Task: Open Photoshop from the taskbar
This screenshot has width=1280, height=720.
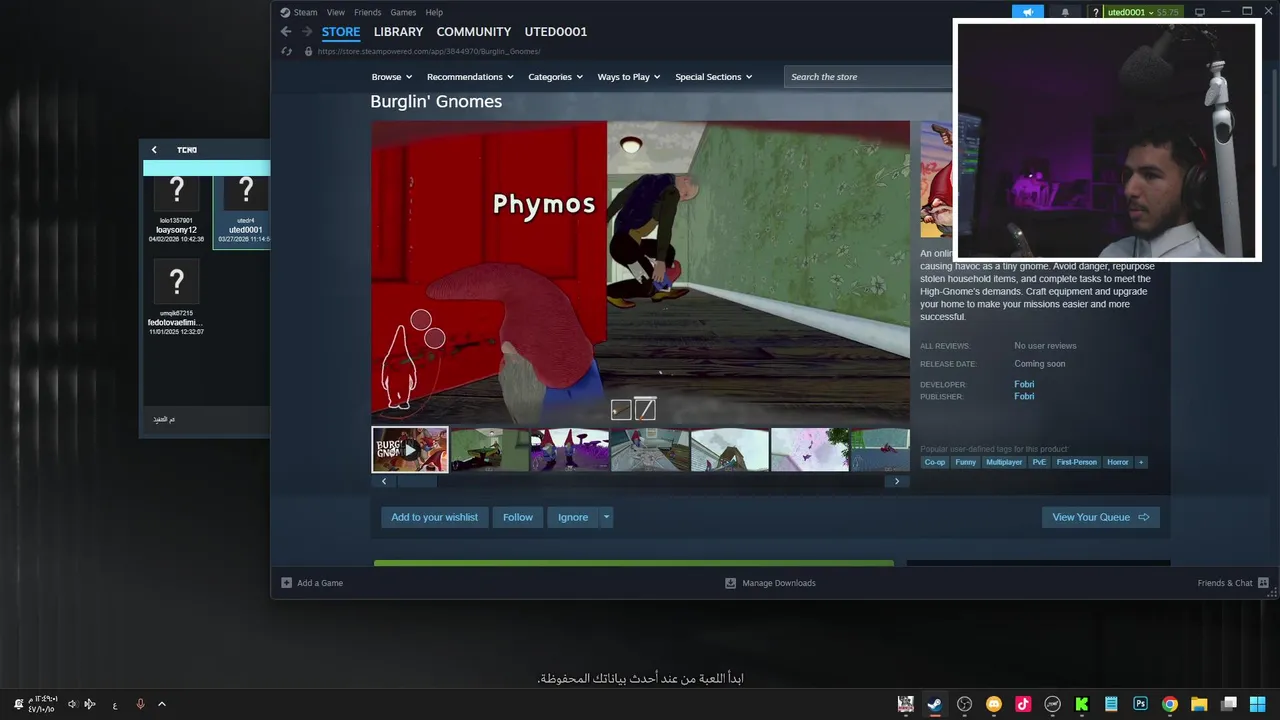Action: click(x=1140, y=704)
